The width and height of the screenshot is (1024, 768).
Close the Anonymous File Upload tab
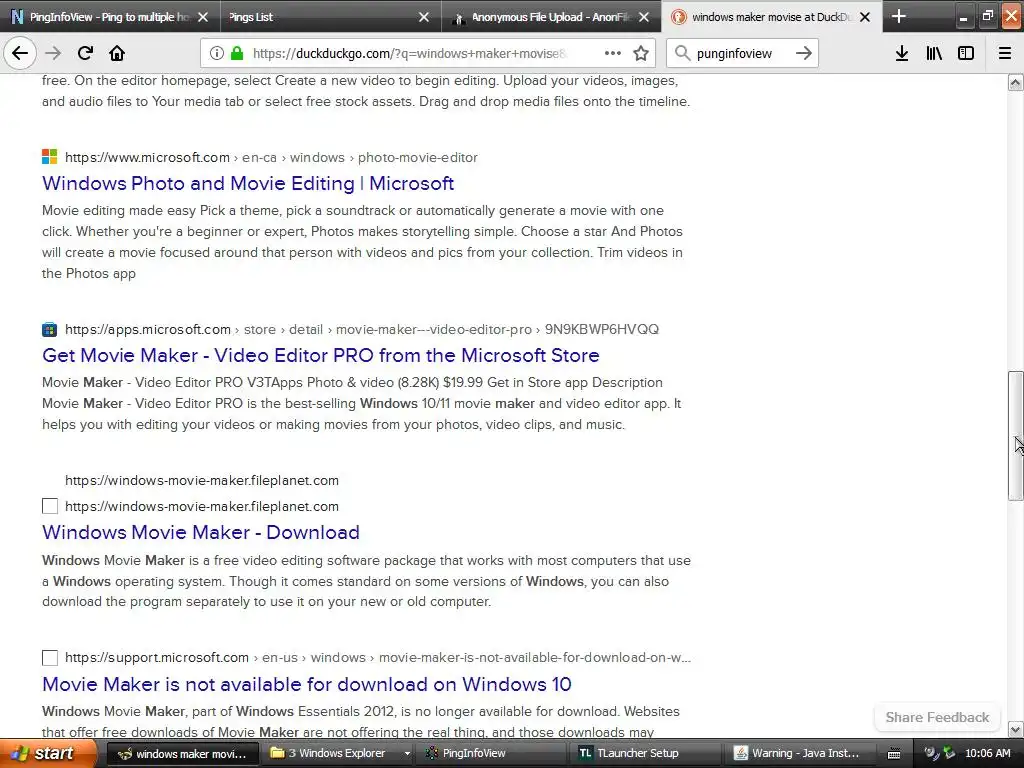pos(644,17)
